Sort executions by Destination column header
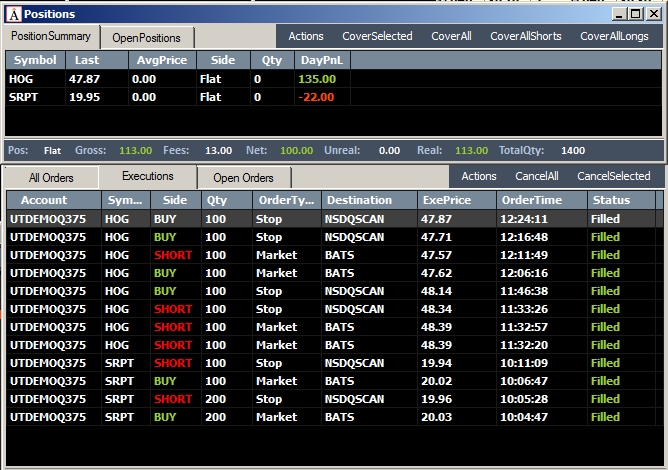This screenshot has height=470, width=668. pos(369,200)
